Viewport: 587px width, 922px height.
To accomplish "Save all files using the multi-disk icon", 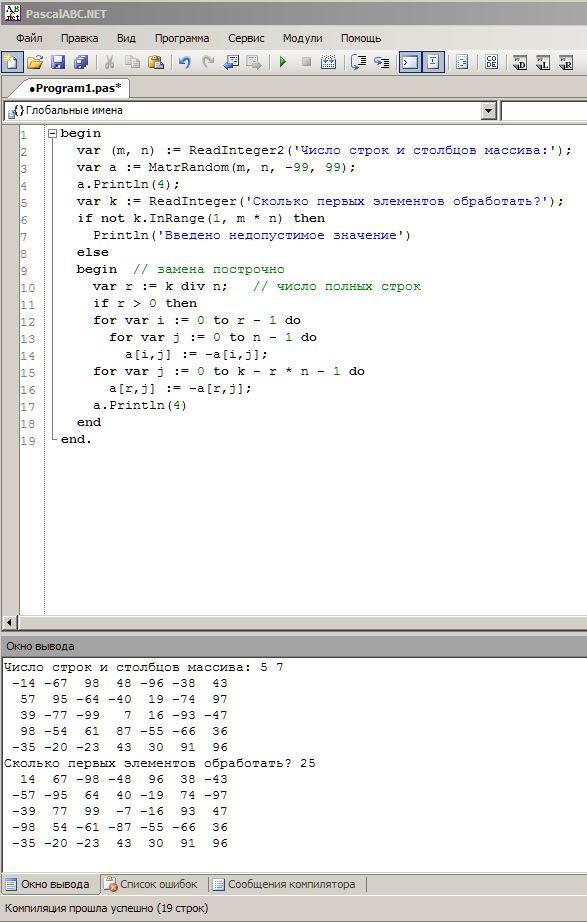I will [x=81, y=62].
